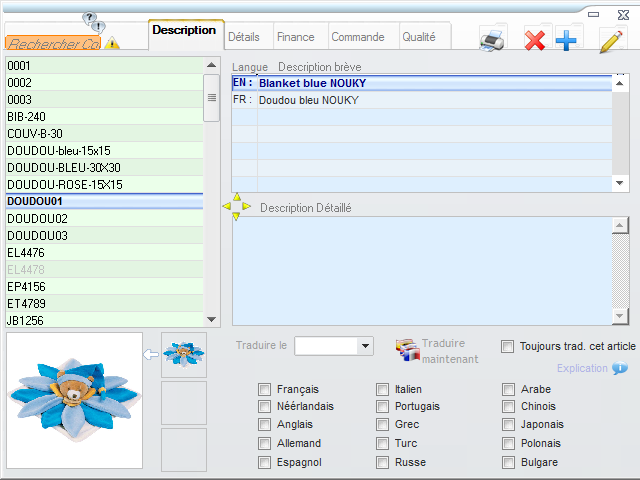The image size is (640, 480).
Task: Click the yellow pencil edit icon
Action: tap(611, 41)
